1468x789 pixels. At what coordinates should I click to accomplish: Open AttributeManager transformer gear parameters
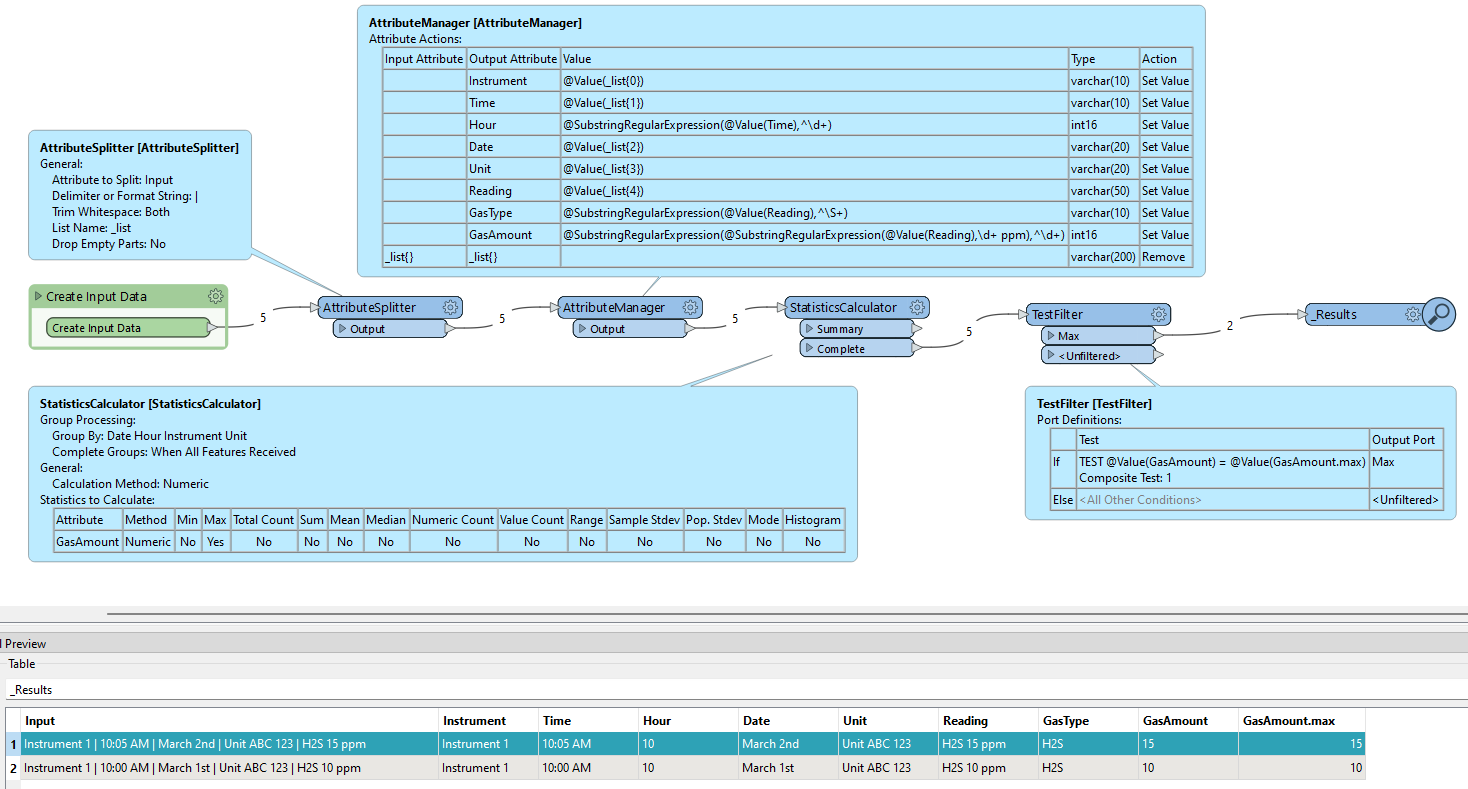[689, 307]
